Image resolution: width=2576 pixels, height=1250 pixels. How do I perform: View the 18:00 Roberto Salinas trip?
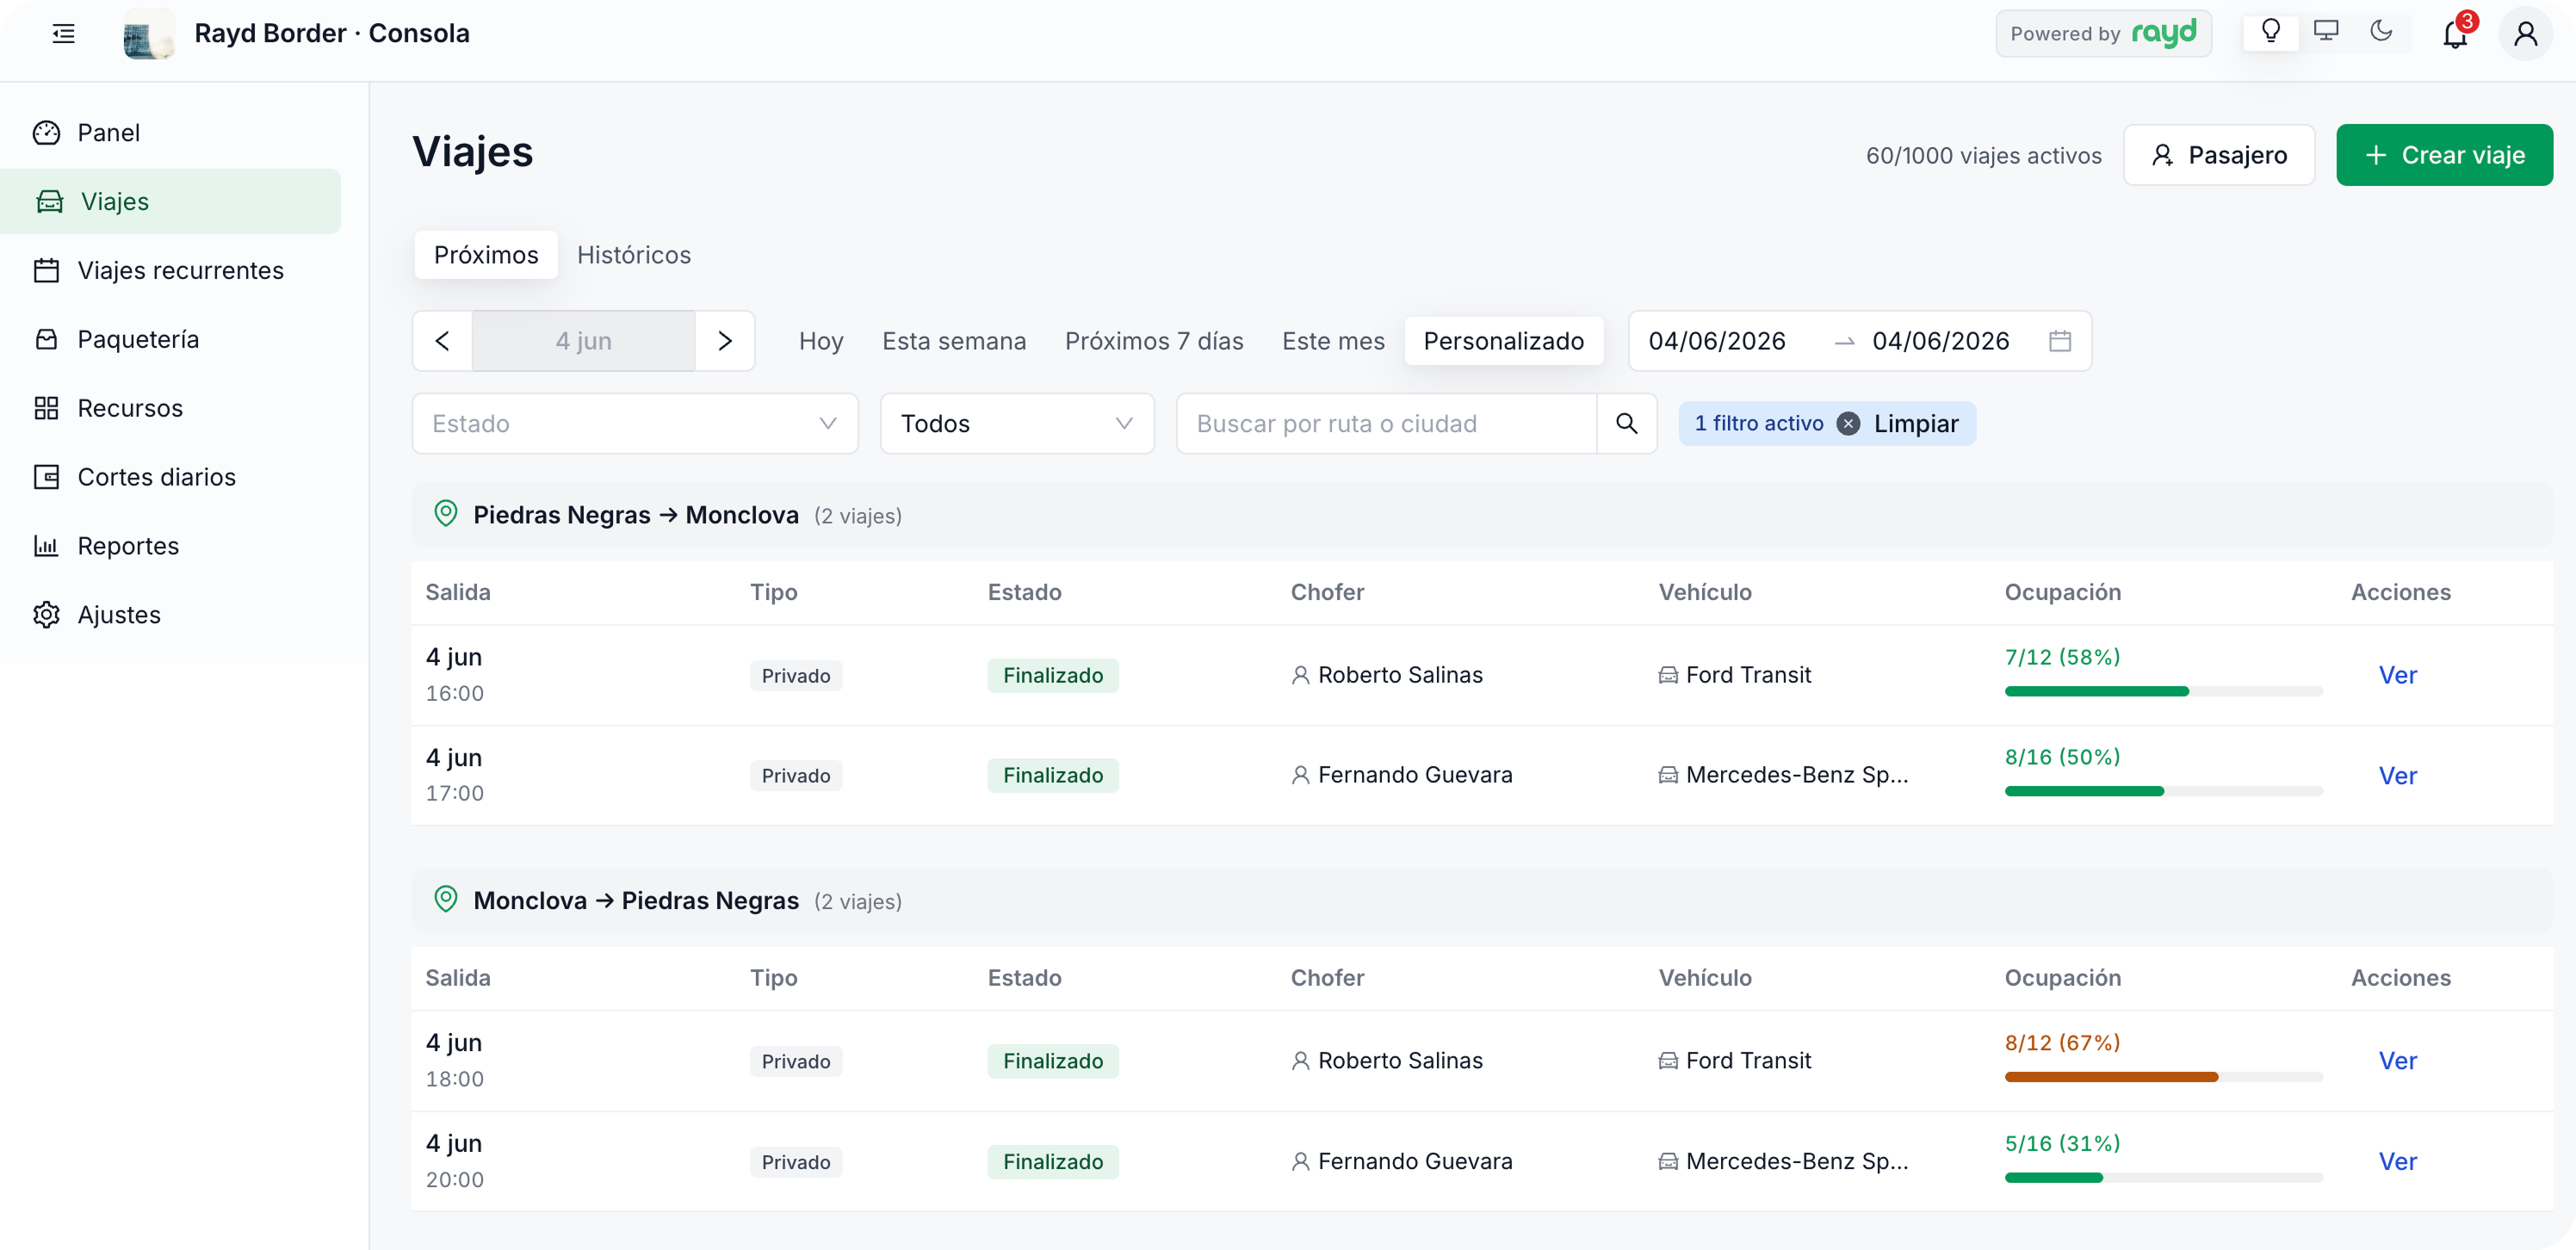(2397, 1061)
